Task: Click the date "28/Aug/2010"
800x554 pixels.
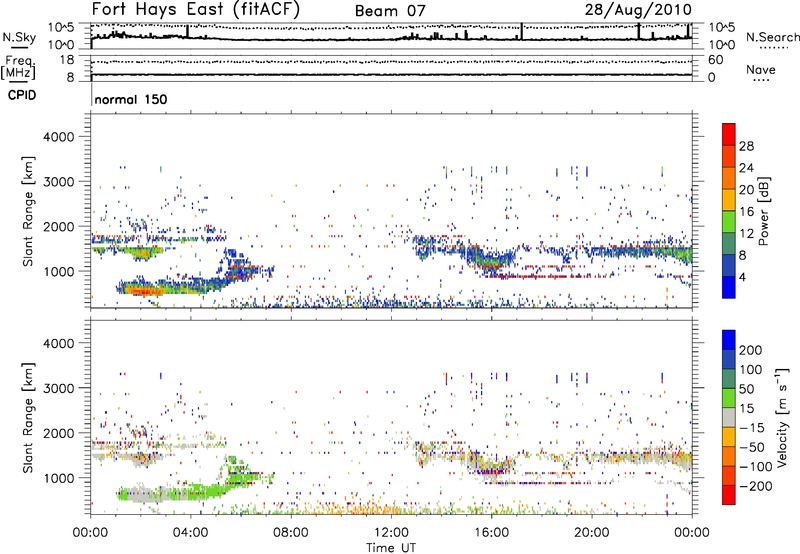Action: click(x=638, y=9)
